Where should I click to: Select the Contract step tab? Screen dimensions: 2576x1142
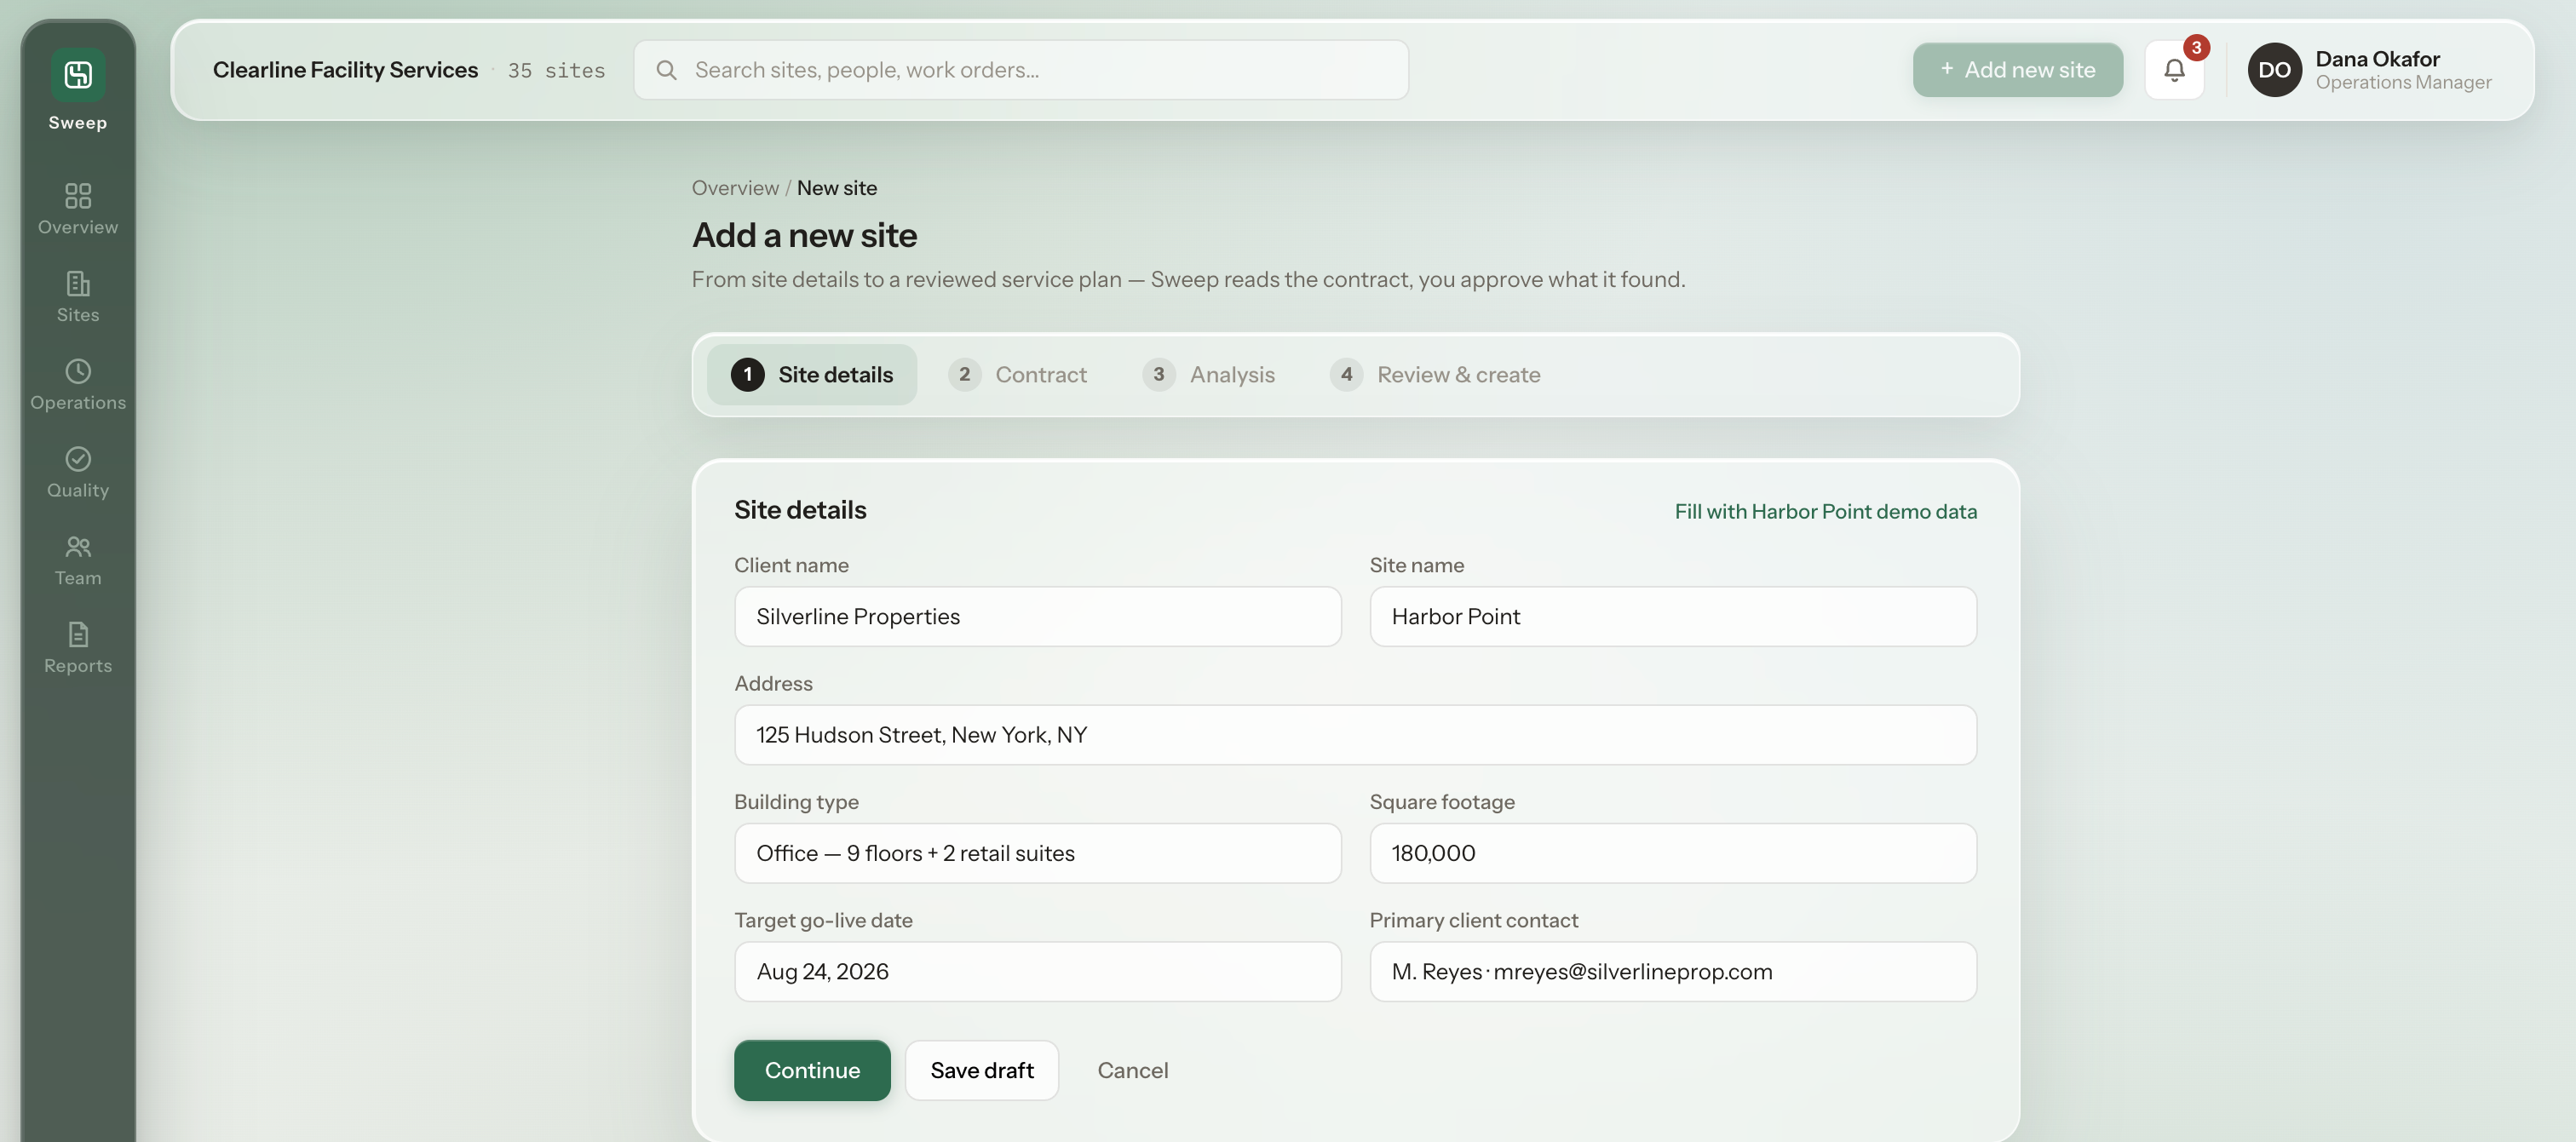coord(1017,375)
